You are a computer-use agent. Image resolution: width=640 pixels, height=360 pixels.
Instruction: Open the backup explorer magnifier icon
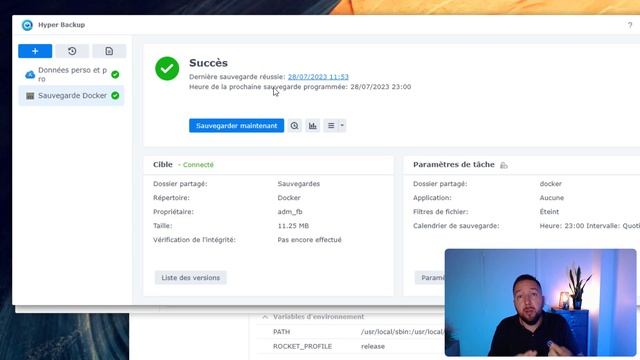(x=294, y=126)
